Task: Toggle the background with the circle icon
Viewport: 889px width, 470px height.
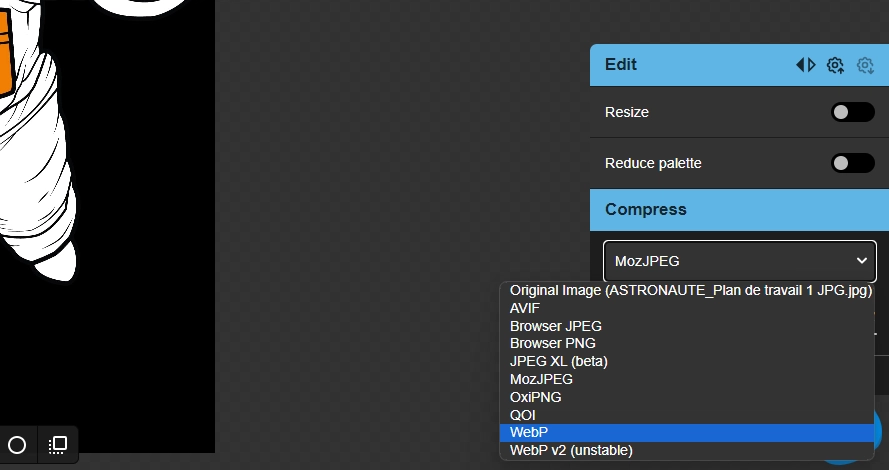Action: (17, 445)
